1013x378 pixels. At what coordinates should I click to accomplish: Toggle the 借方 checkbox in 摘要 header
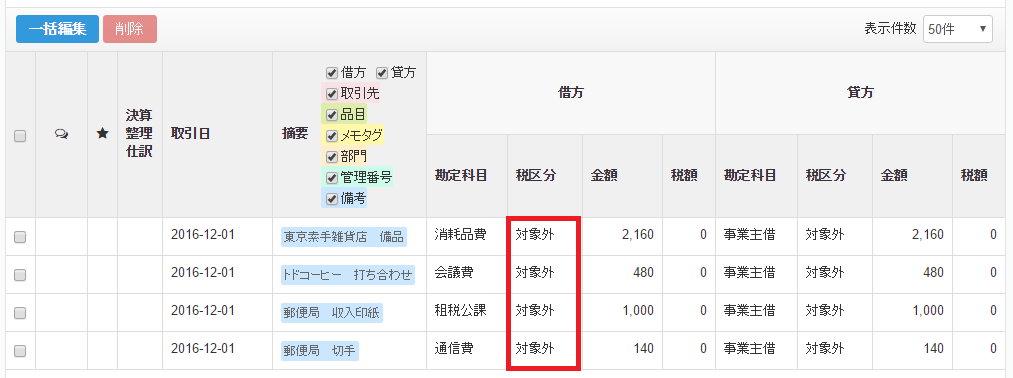[331, 72]
